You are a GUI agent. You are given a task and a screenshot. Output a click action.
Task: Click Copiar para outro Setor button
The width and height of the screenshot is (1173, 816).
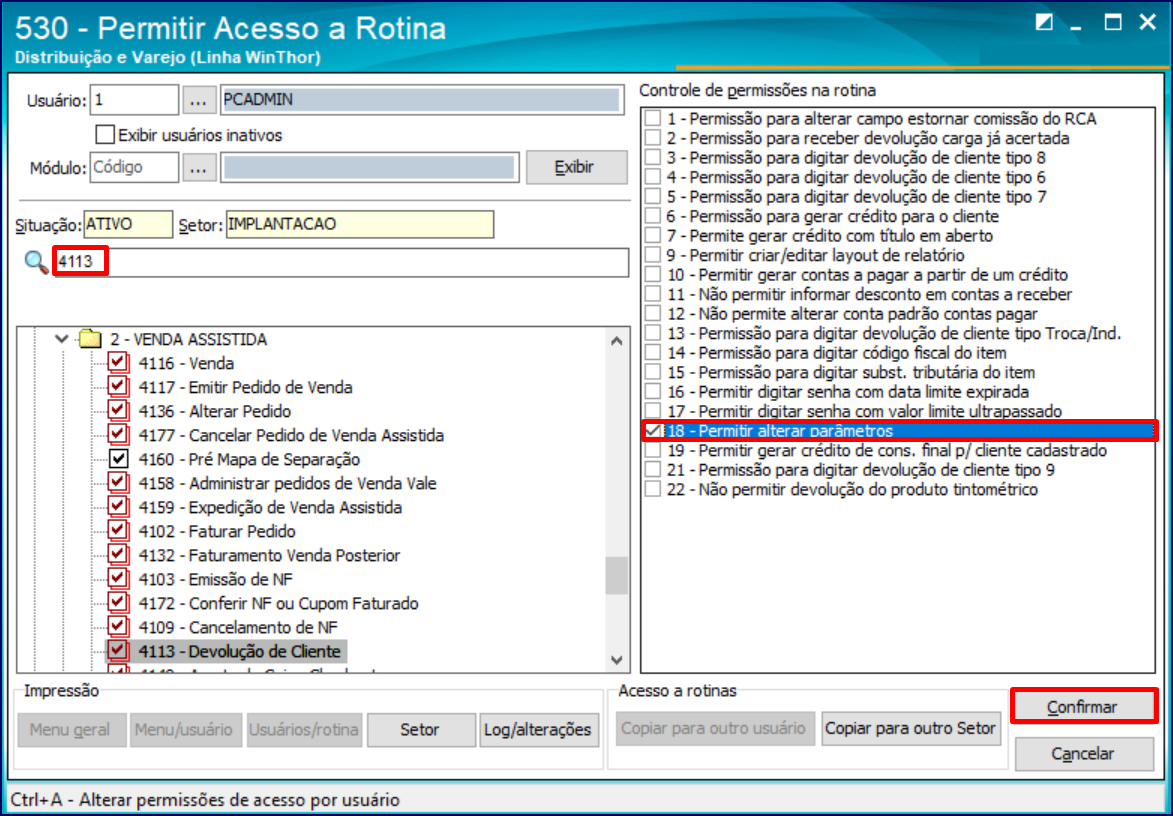click(x=910, y=728)
